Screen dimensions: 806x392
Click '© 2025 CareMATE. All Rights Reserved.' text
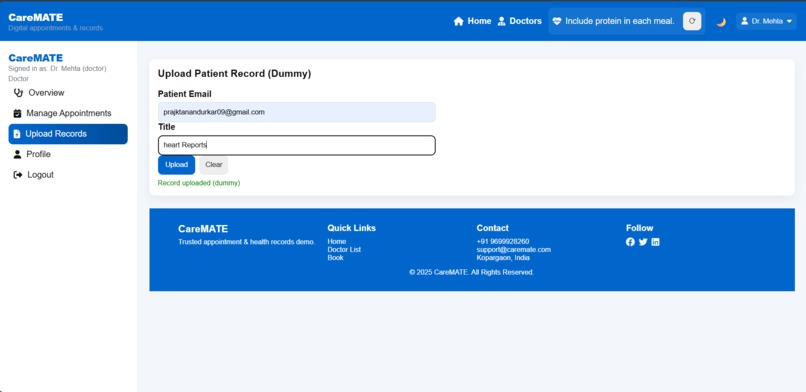point(471,272)
